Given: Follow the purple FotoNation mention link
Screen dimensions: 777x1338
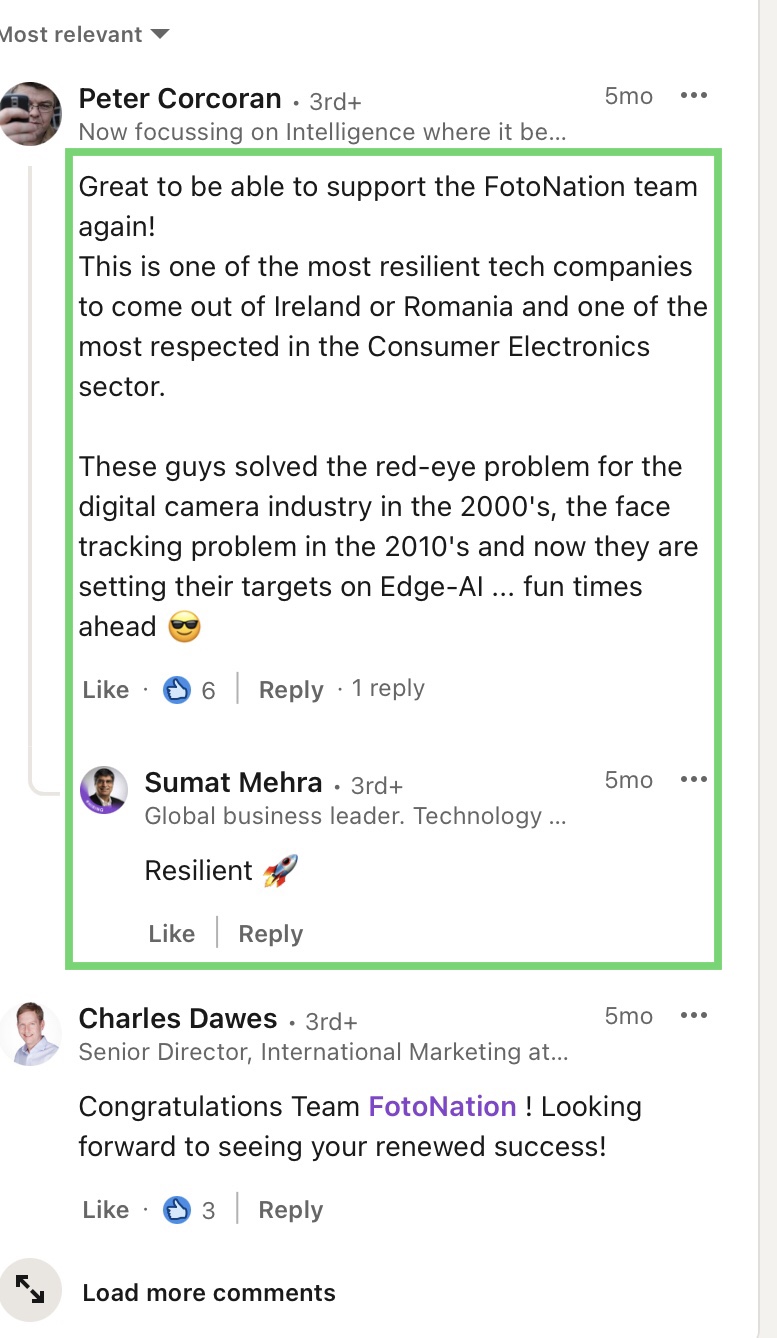Looking at the screenshot, I should point(442,1107).
